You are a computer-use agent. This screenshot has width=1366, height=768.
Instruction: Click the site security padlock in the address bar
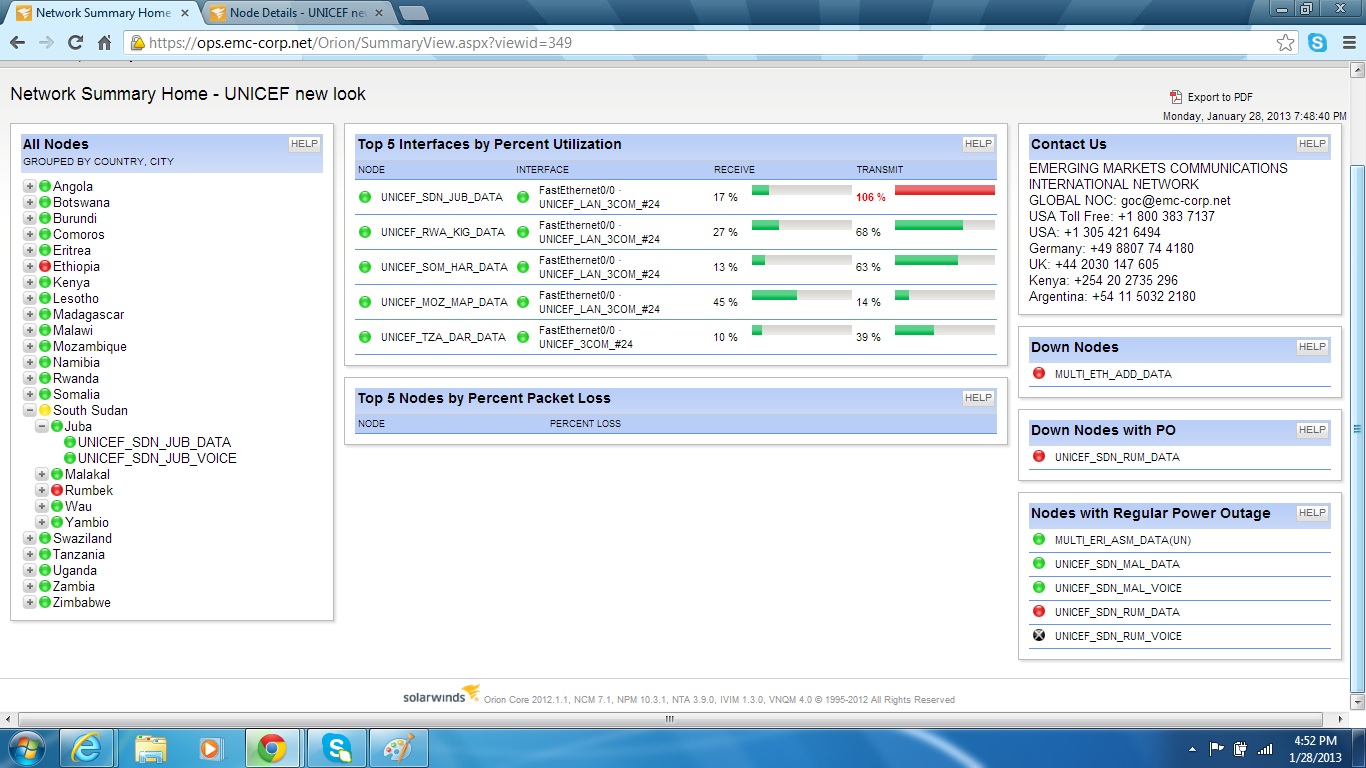point(136,43)
